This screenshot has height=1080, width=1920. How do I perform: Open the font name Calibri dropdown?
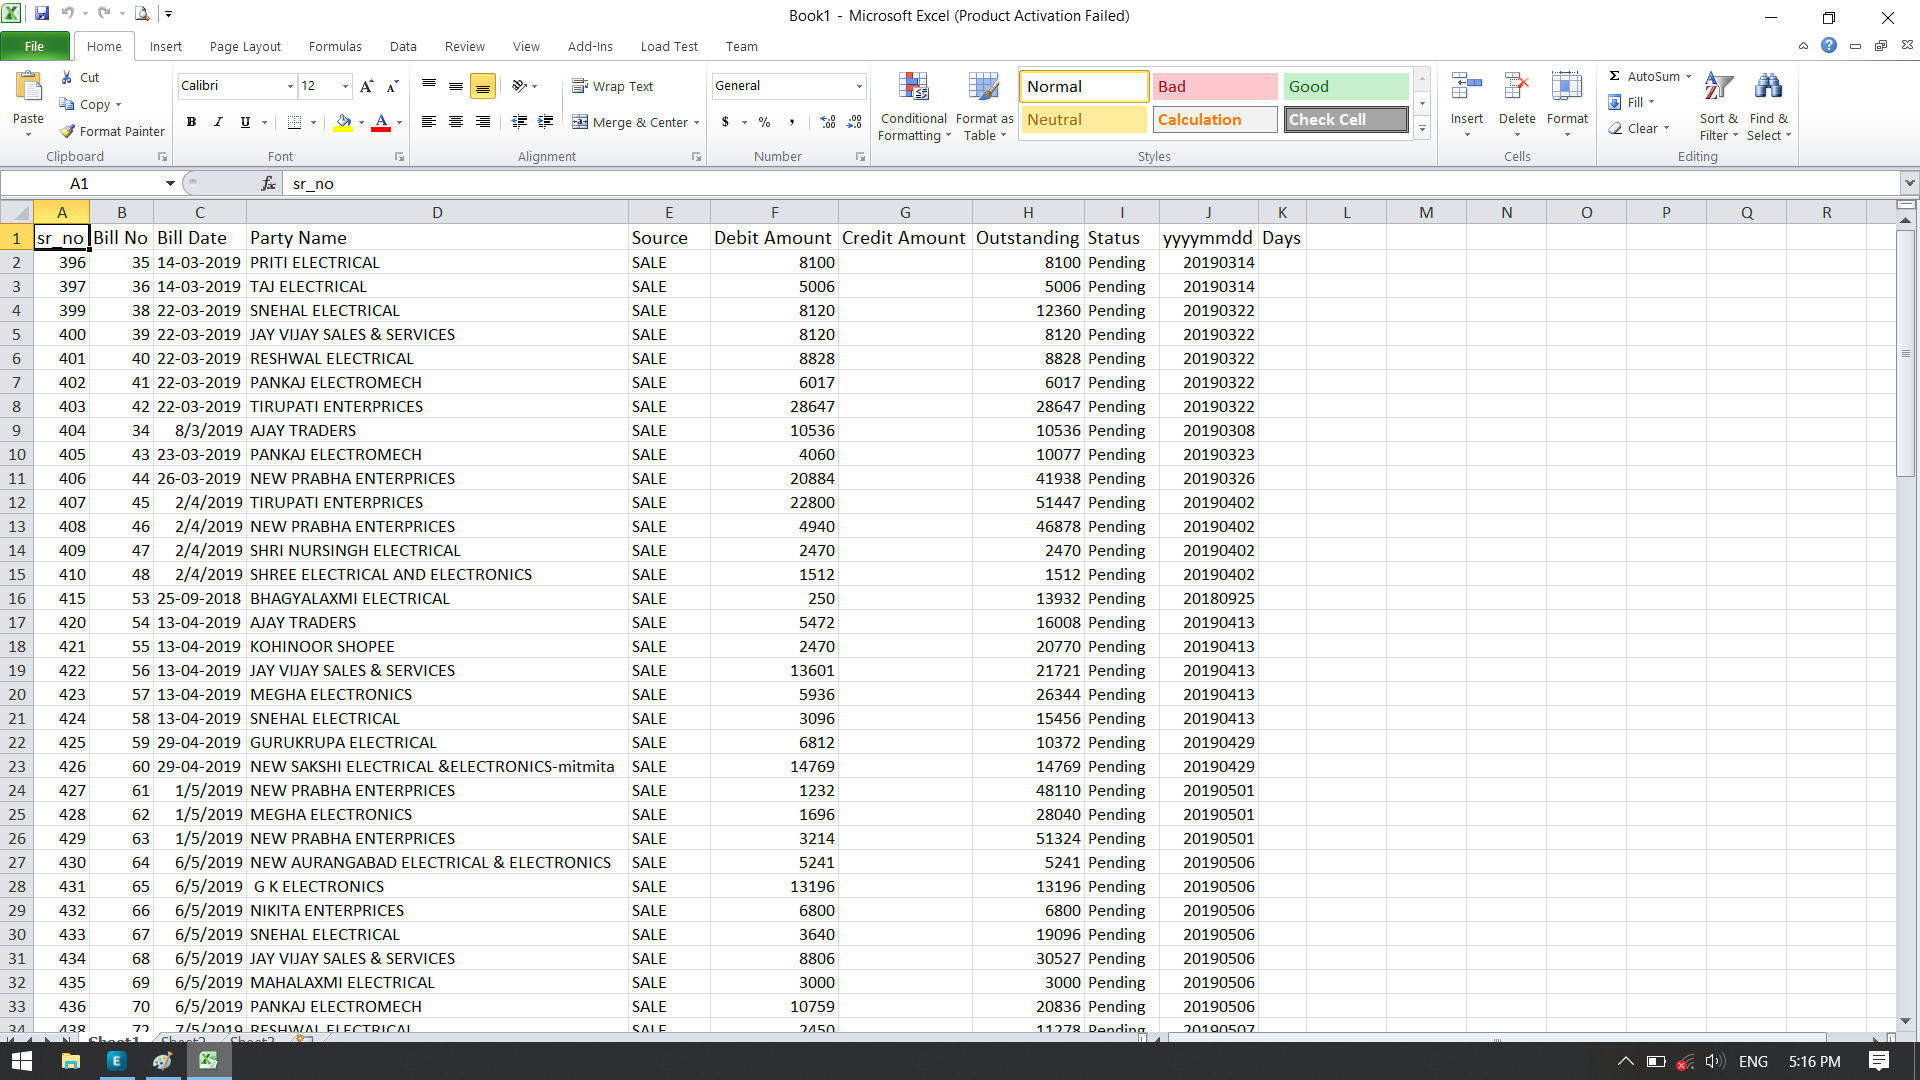coord(290,86)
